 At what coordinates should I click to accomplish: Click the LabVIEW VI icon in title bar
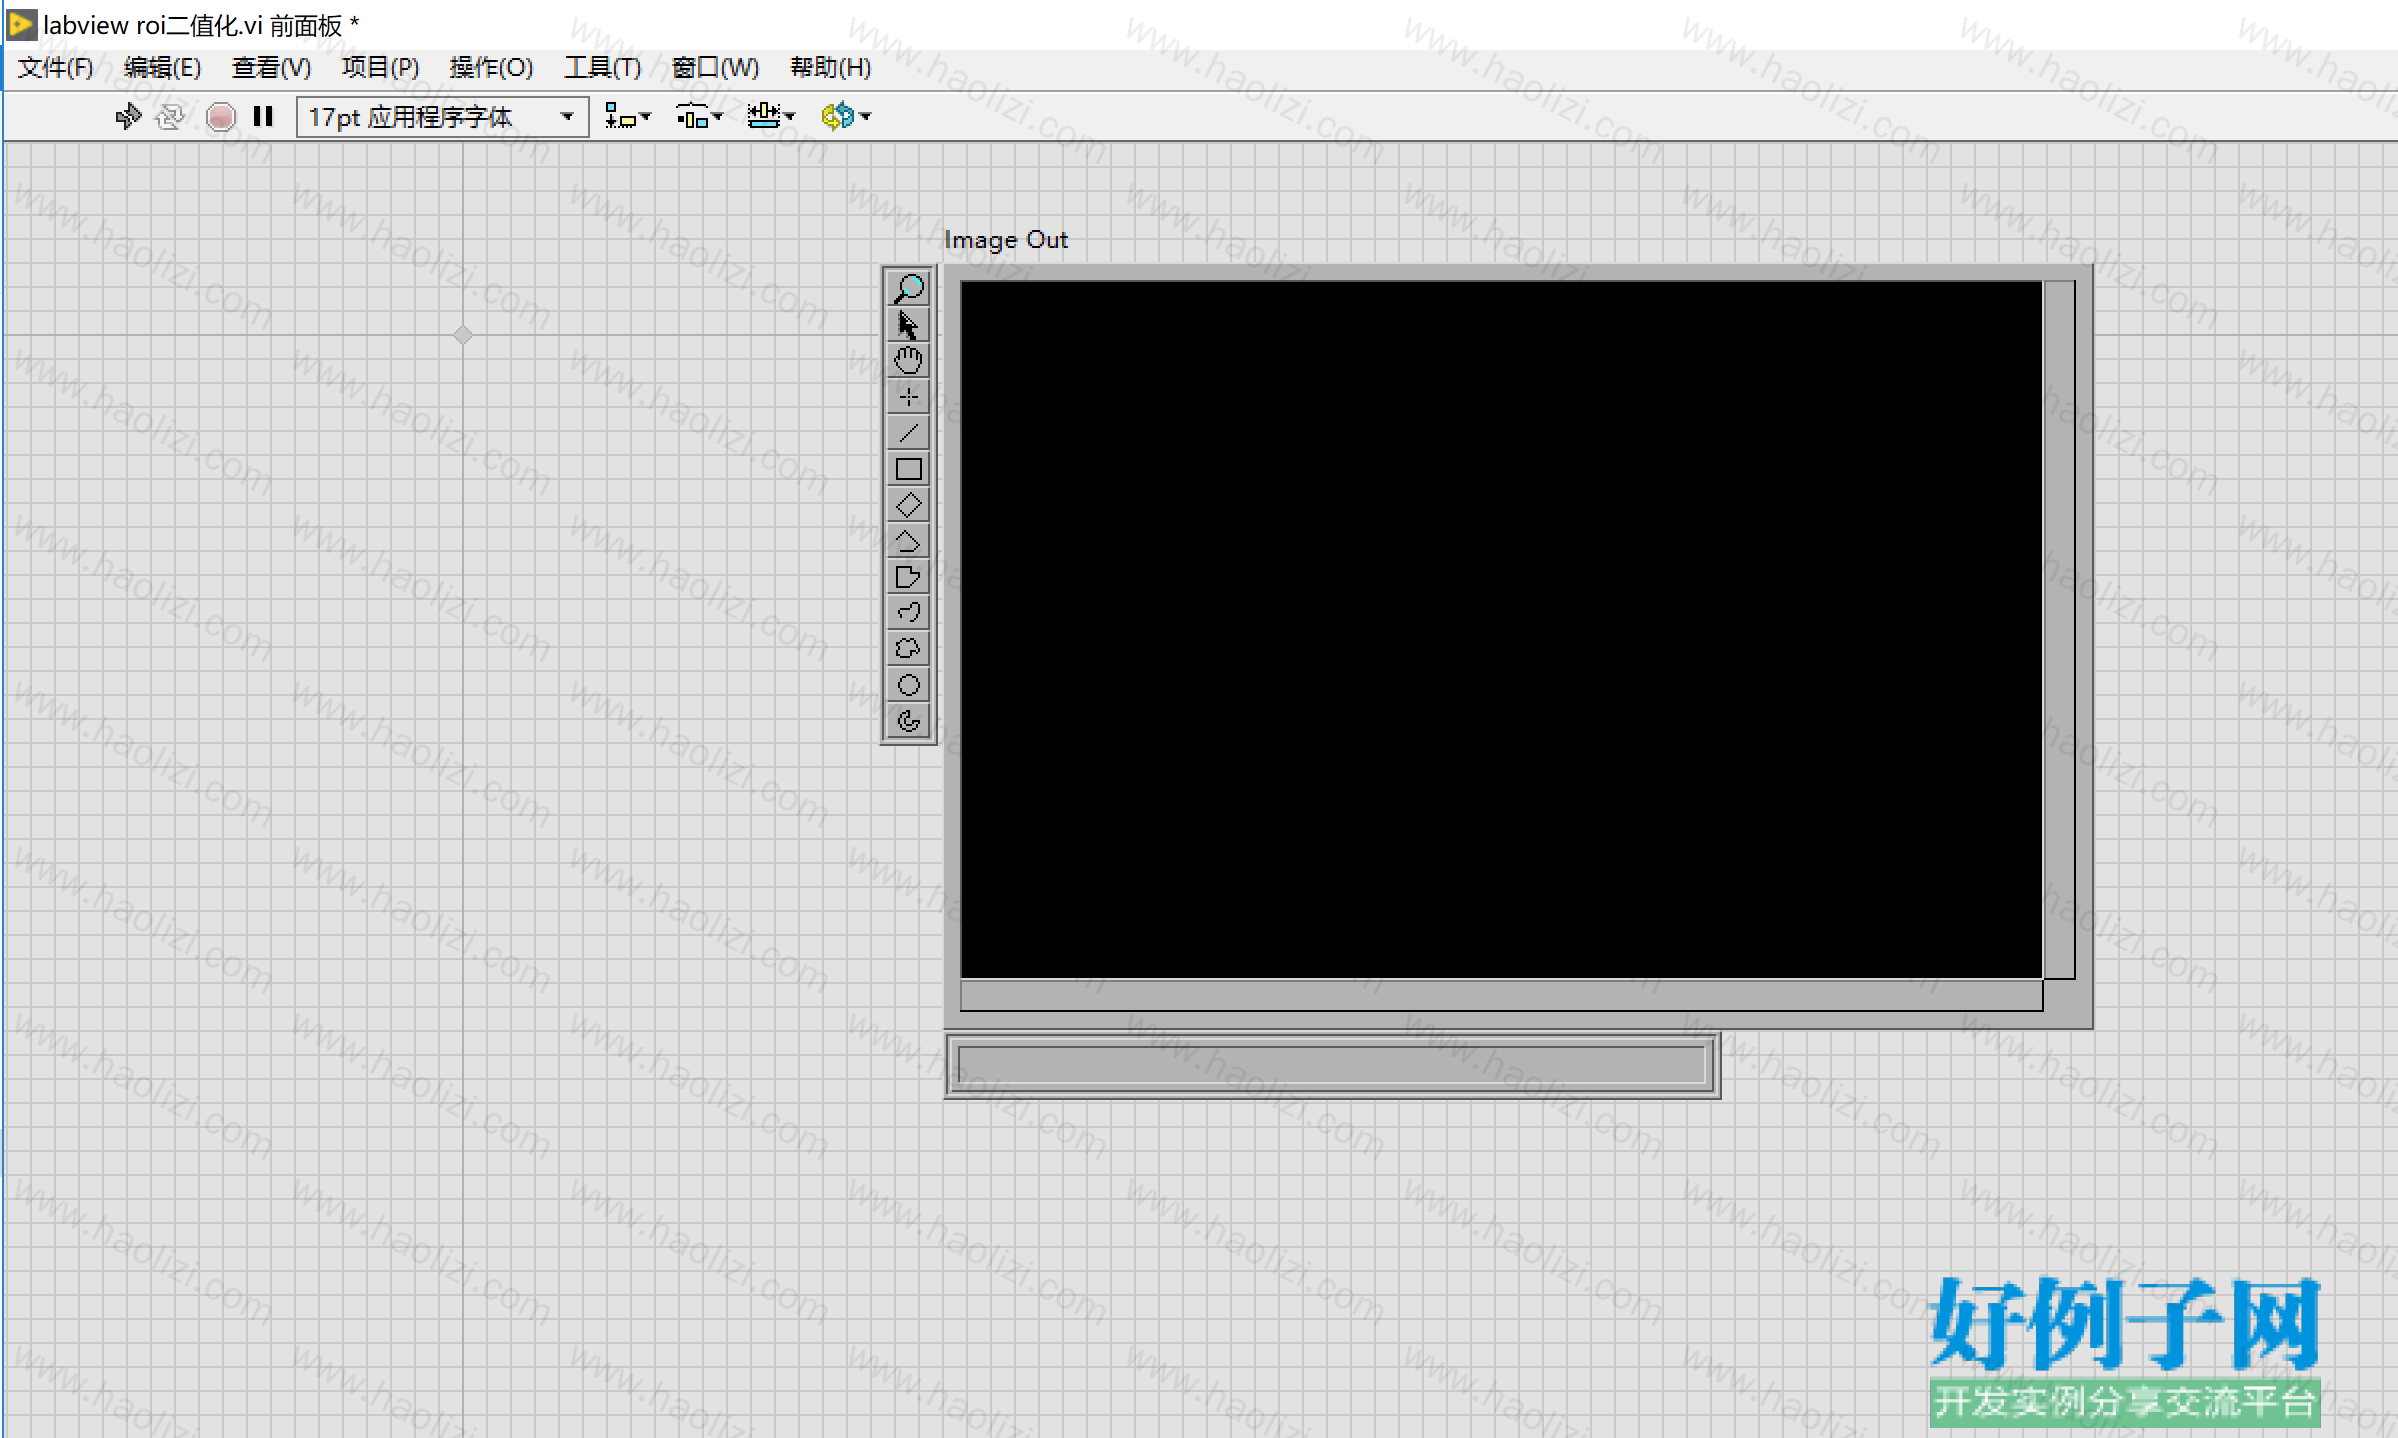(x=22, y=24)
